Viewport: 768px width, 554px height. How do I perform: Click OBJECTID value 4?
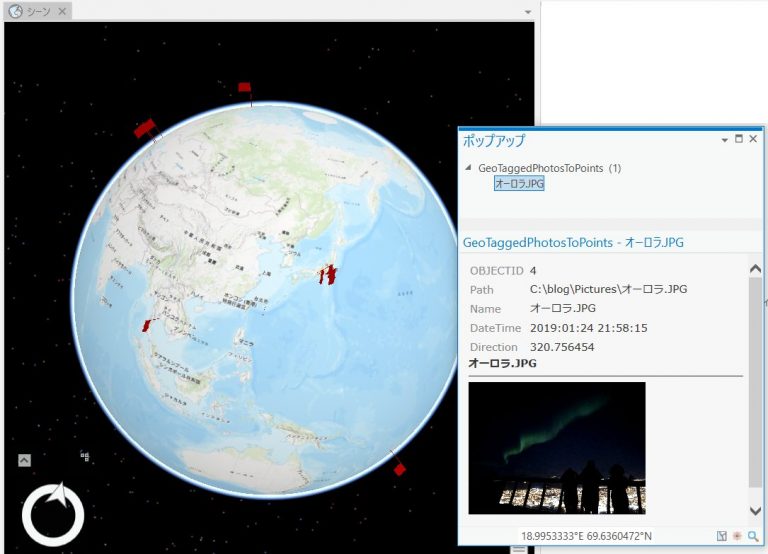pos(533,271)
